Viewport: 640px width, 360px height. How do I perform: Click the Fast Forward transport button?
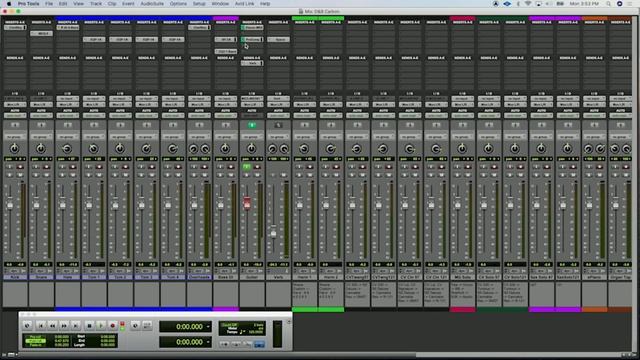tap(64, 325)
